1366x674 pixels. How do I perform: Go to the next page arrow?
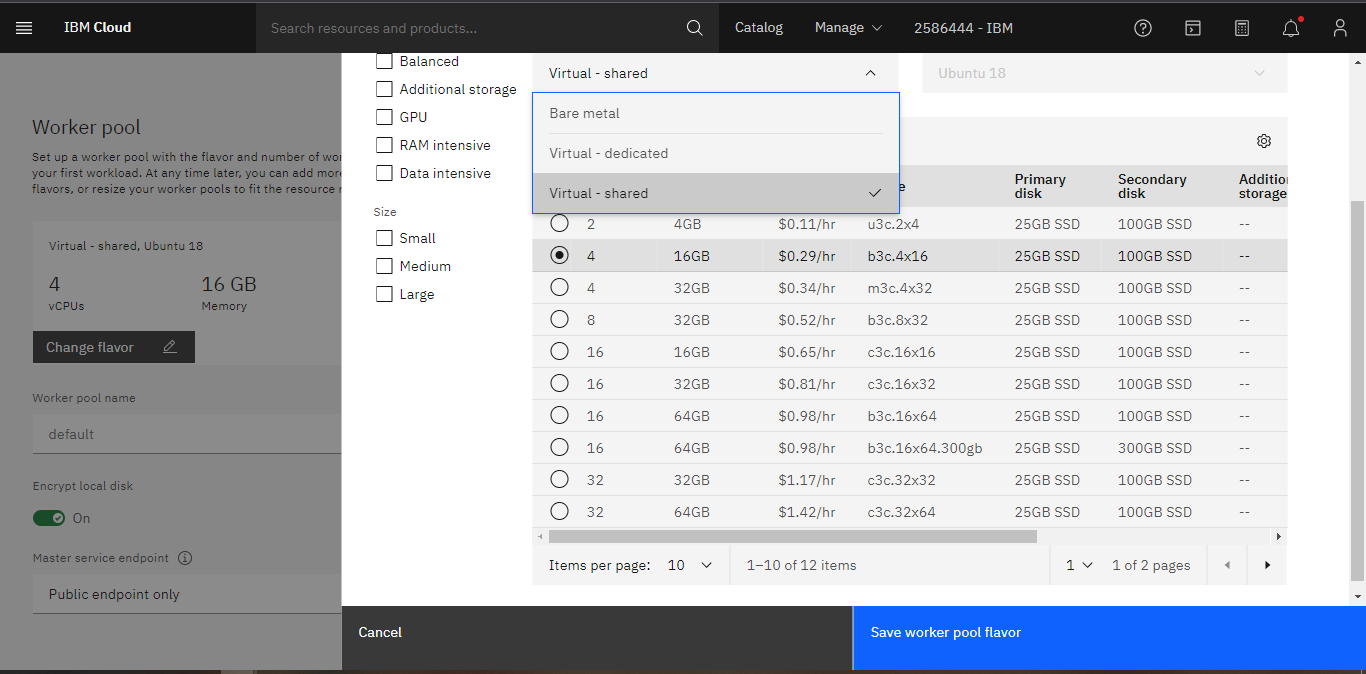click(x=1267, y=565)
